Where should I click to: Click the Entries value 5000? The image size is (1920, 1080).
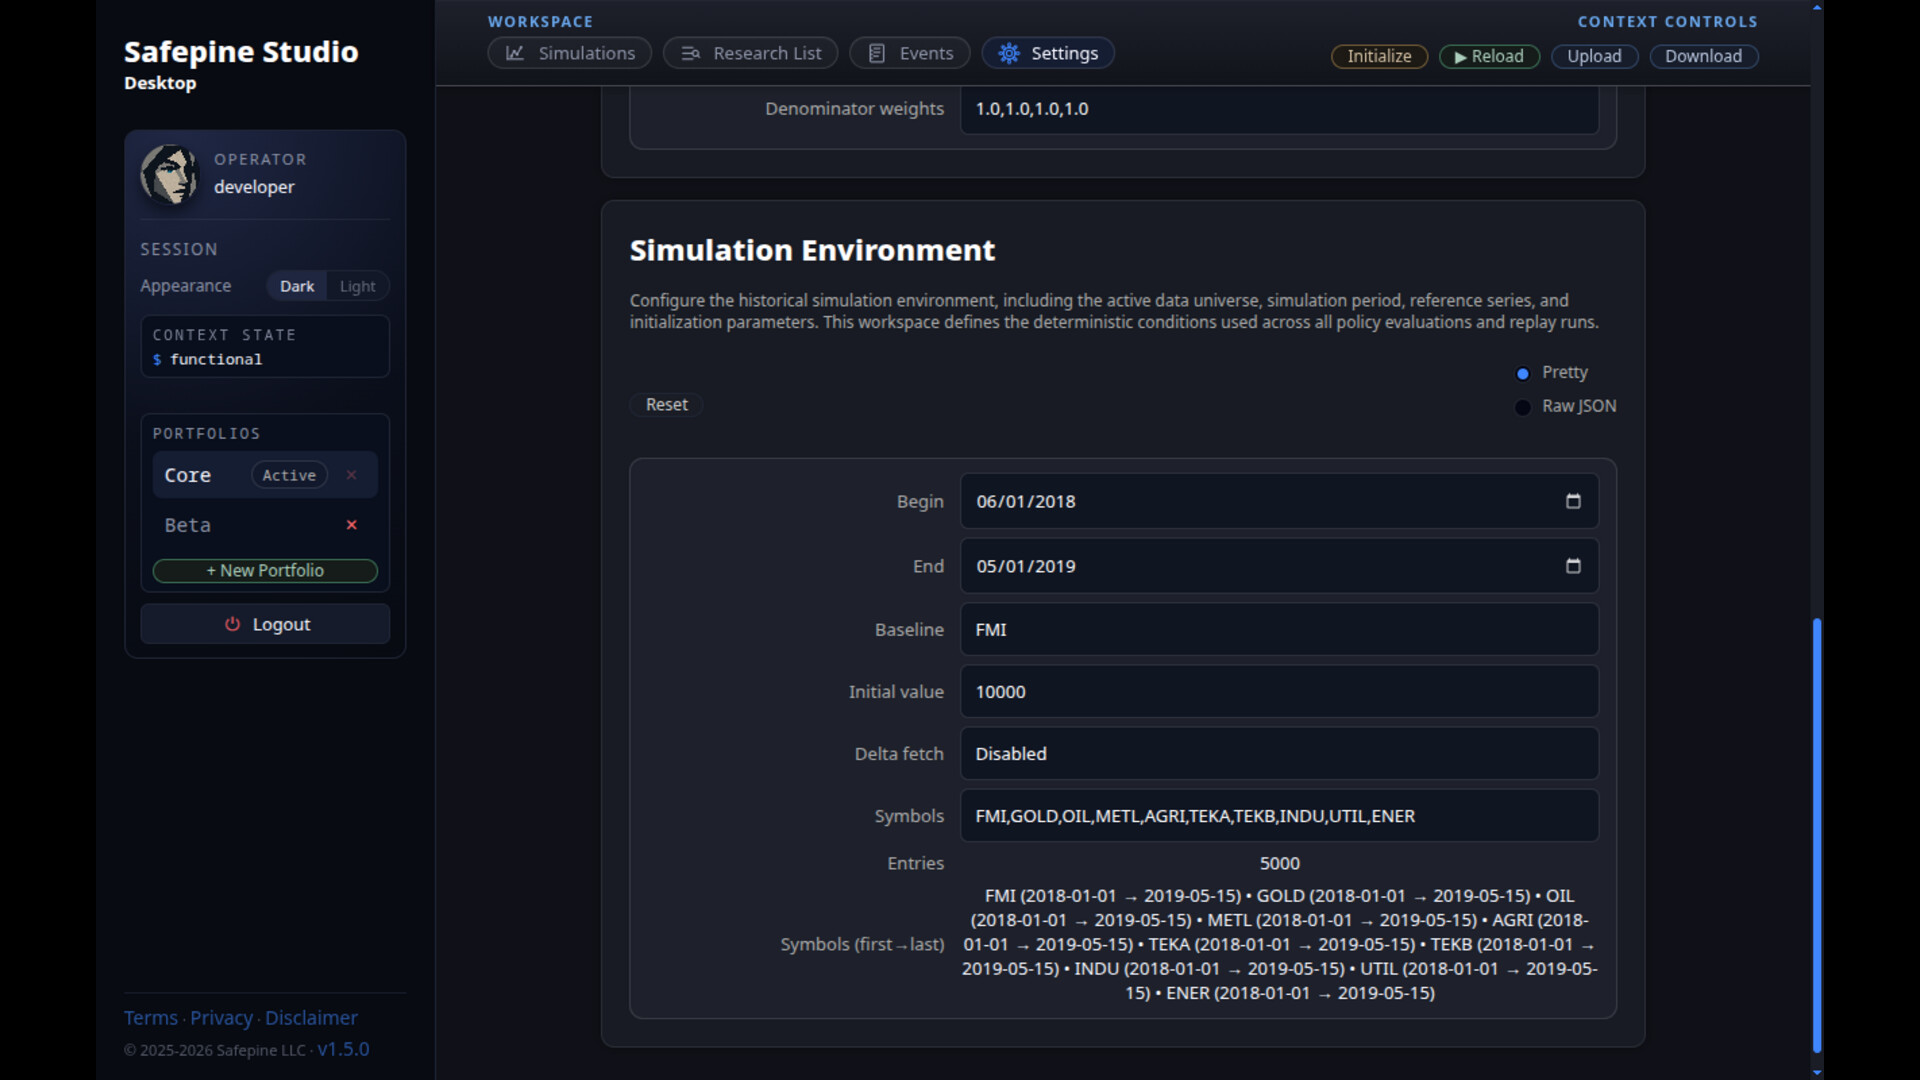[x=1279, y=863]
